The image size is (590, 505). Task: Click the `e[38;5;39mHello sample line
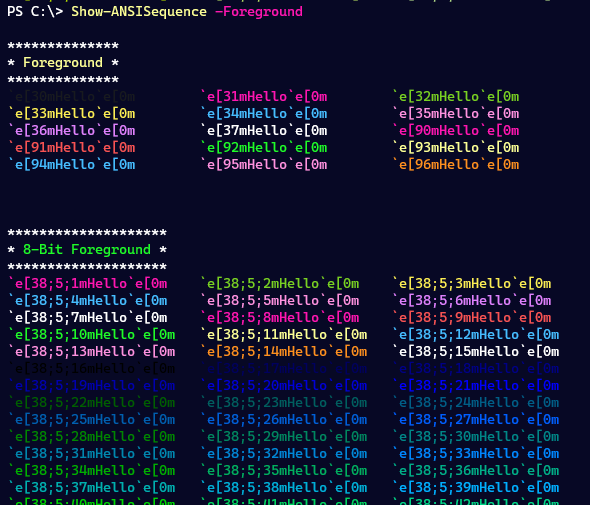click(x=476, y=487)
